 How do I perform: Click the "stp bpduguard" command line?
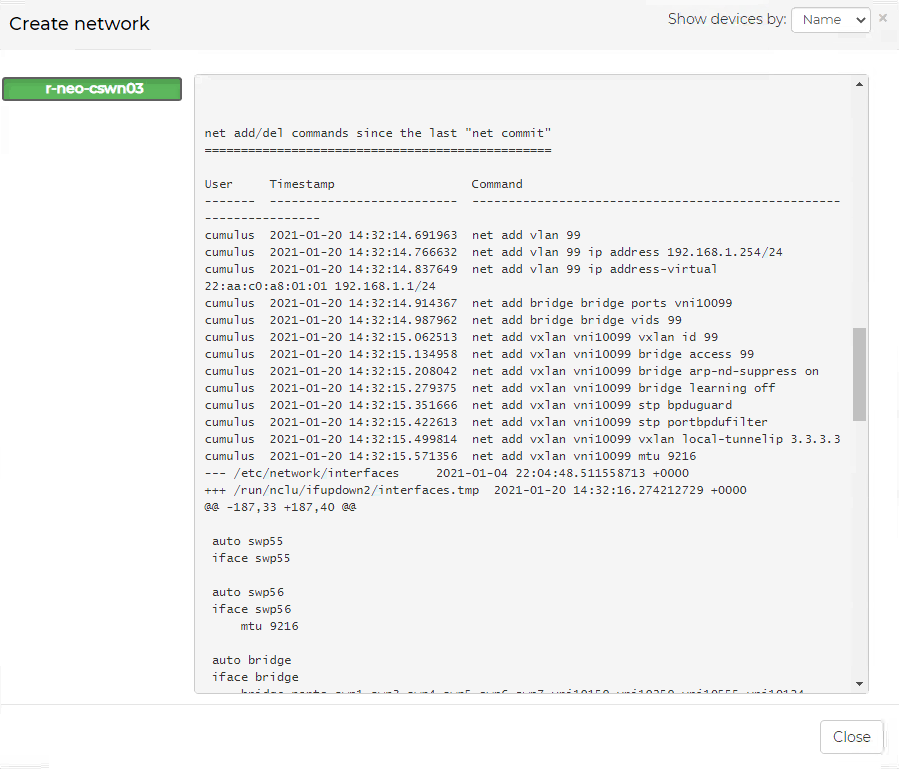click(x=601, y=405)
